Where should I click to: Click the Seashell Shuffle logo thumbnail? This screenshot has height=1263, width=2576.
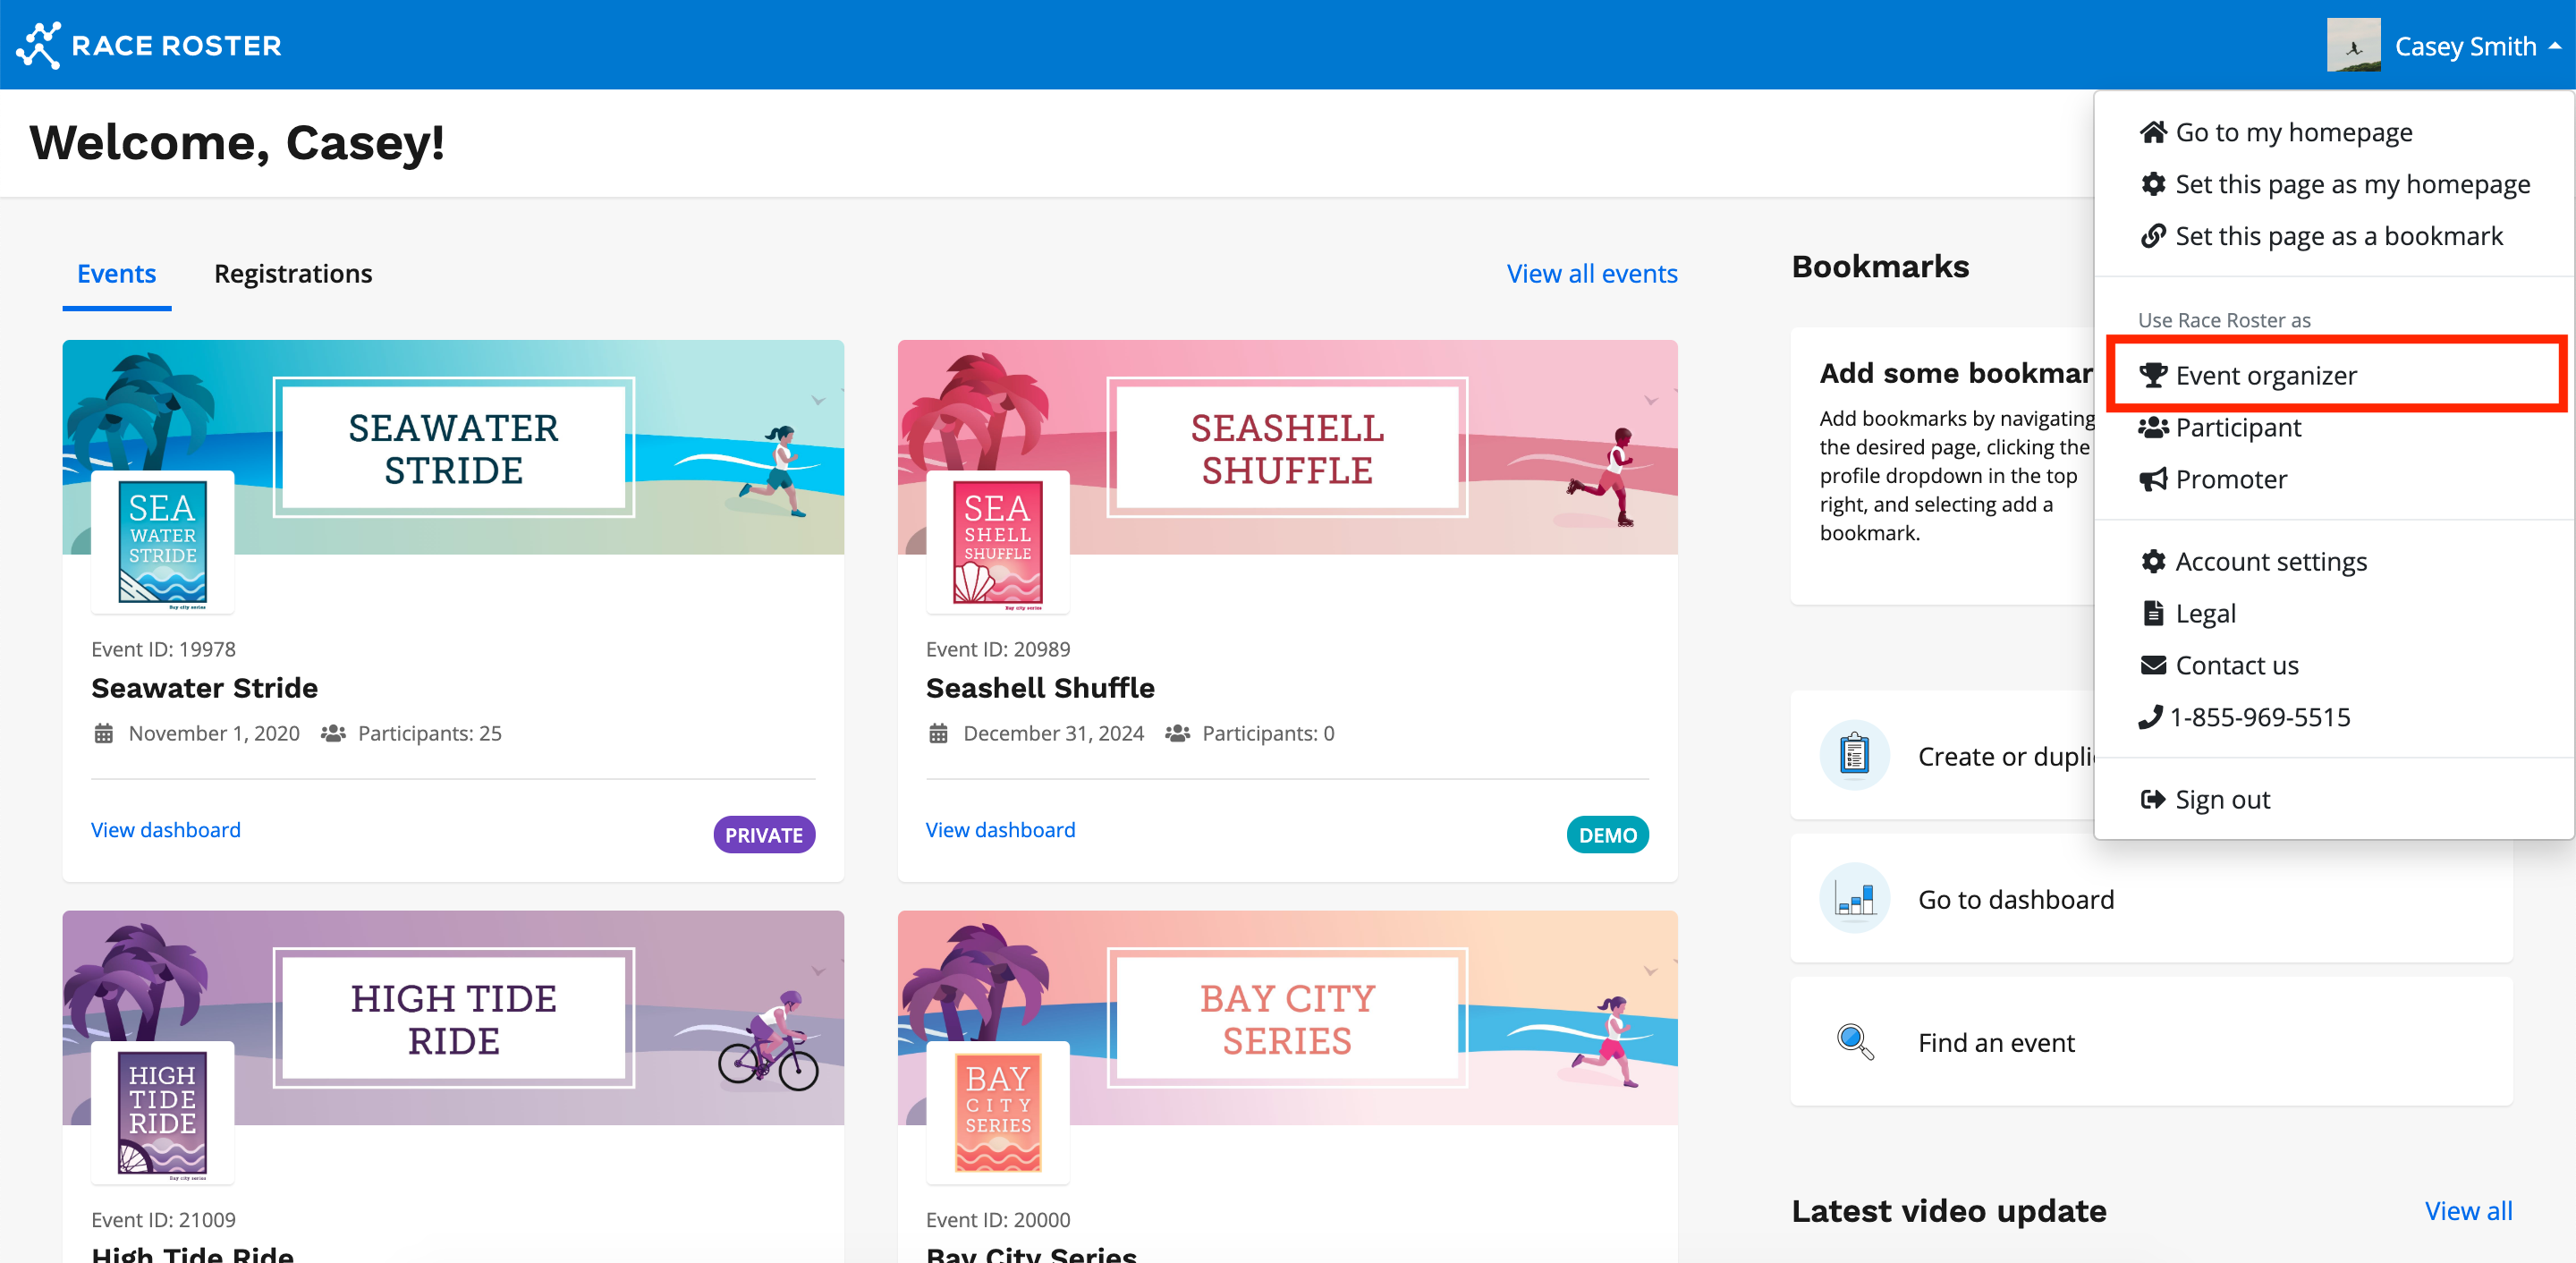click(997, 542)
